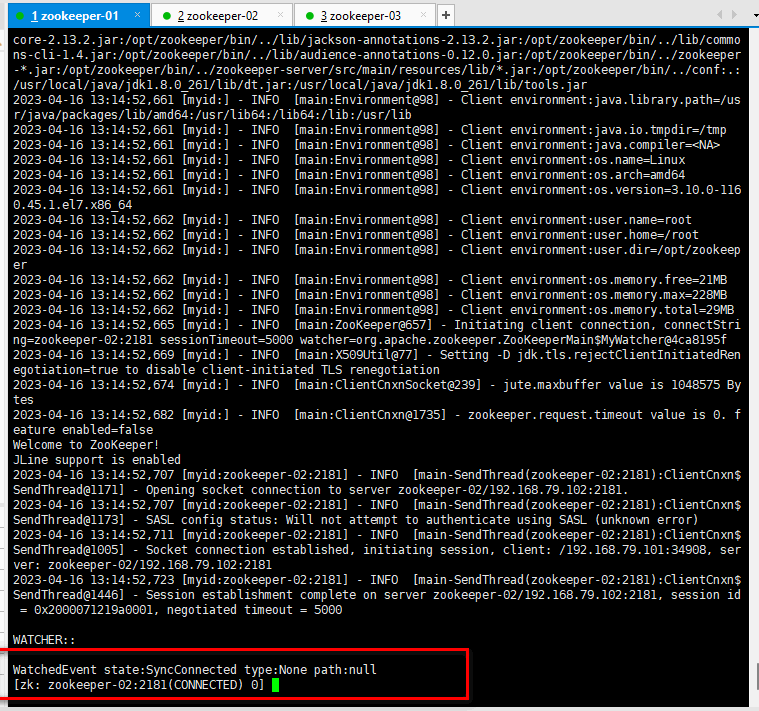Click the 'Session establishment complete' log line

click(x=377, y=595)
